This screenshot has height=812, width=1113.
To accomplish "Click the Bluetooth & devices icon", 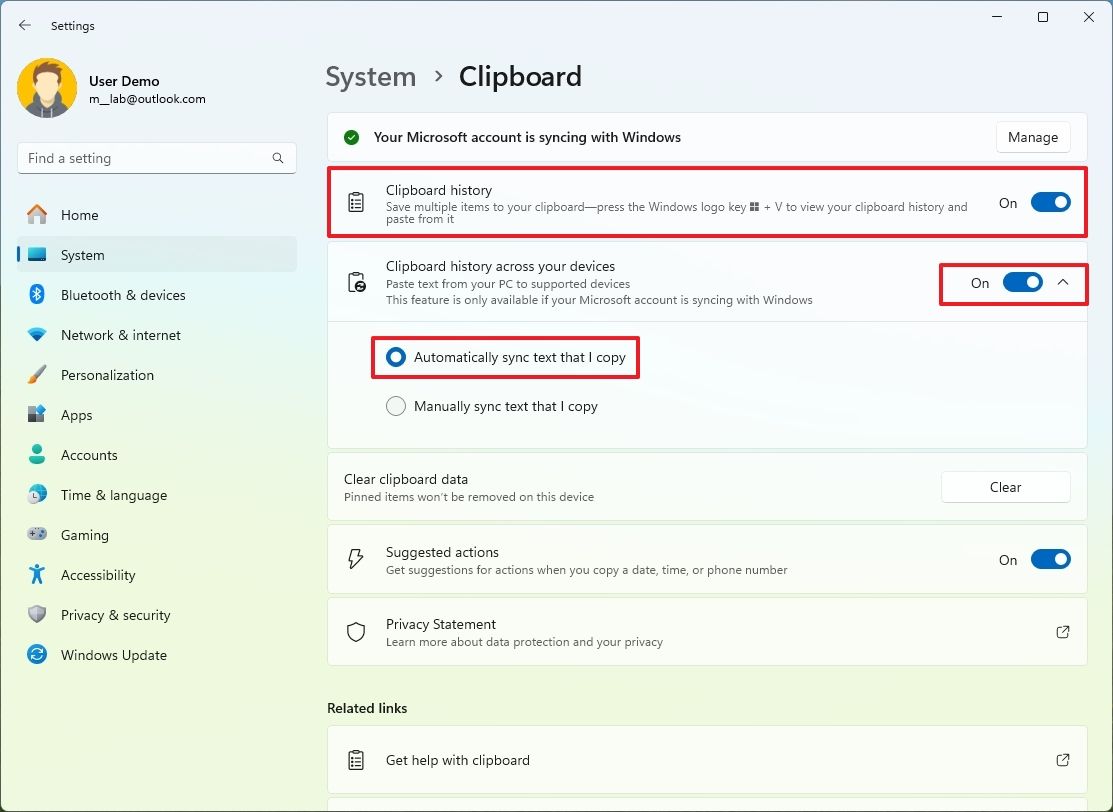I will pos(39,294).
